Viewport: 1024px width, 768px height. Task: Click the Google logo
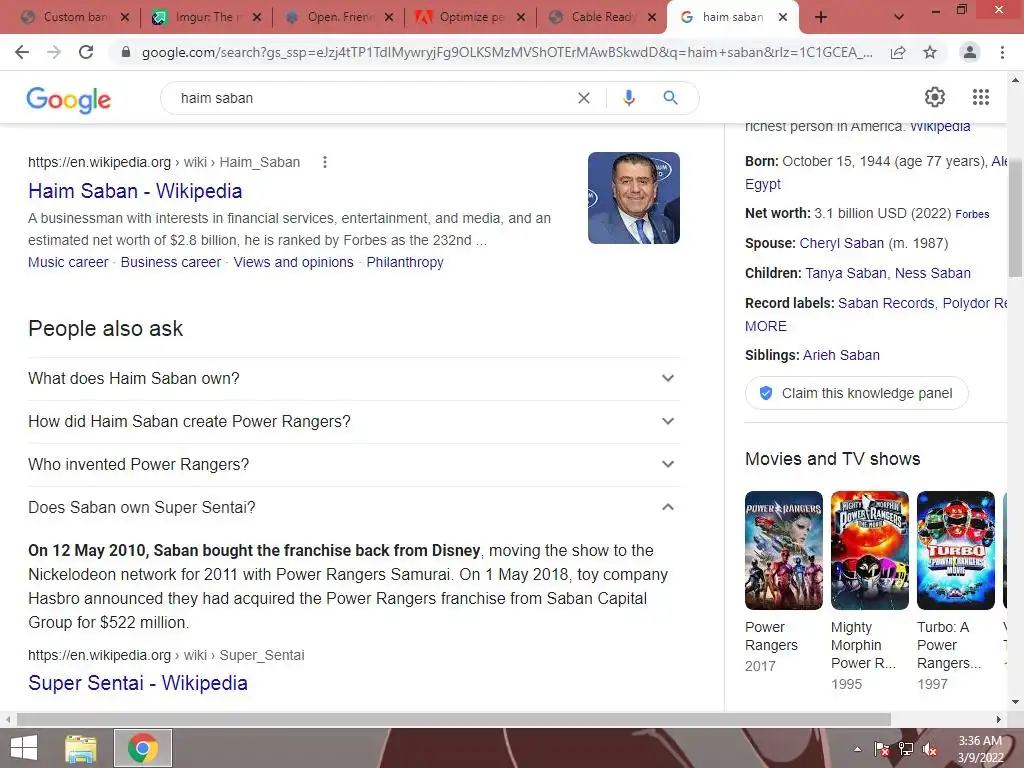pyautogui.click(x=69, y=99)
